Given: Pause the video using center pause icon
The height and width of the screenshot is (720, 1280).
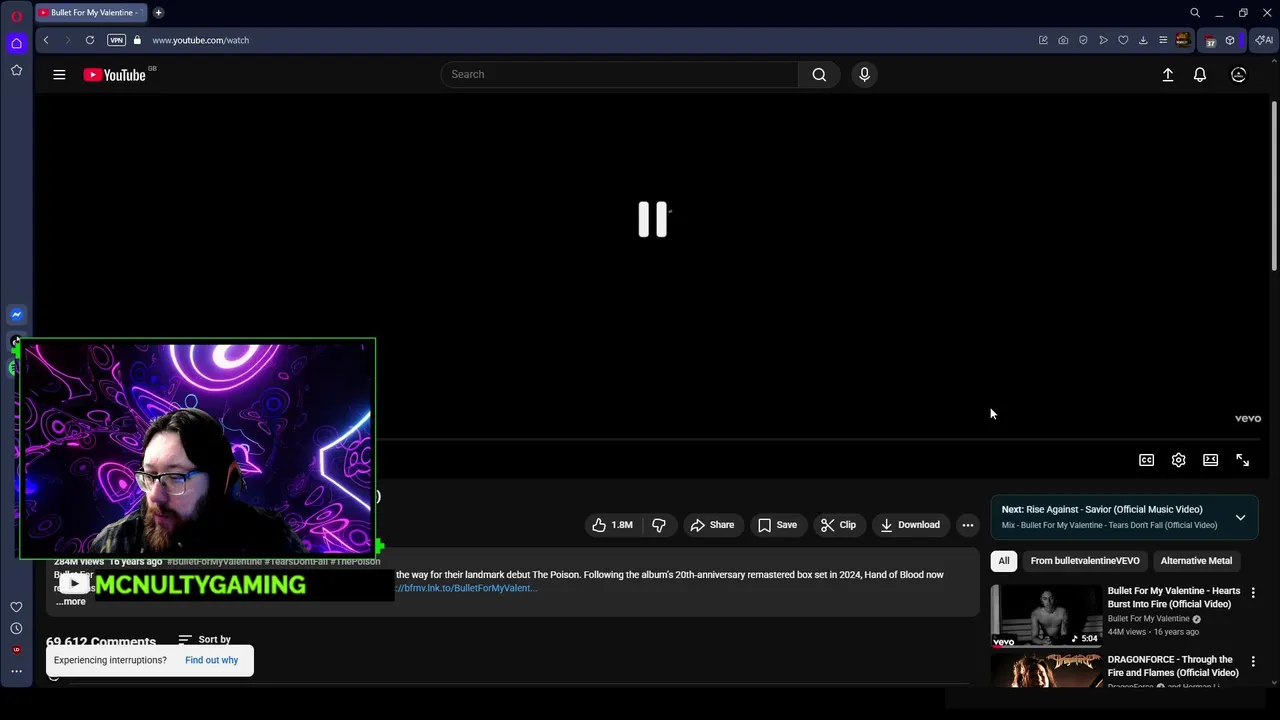Looking at the screenshot, I should (x=653, y=219).
